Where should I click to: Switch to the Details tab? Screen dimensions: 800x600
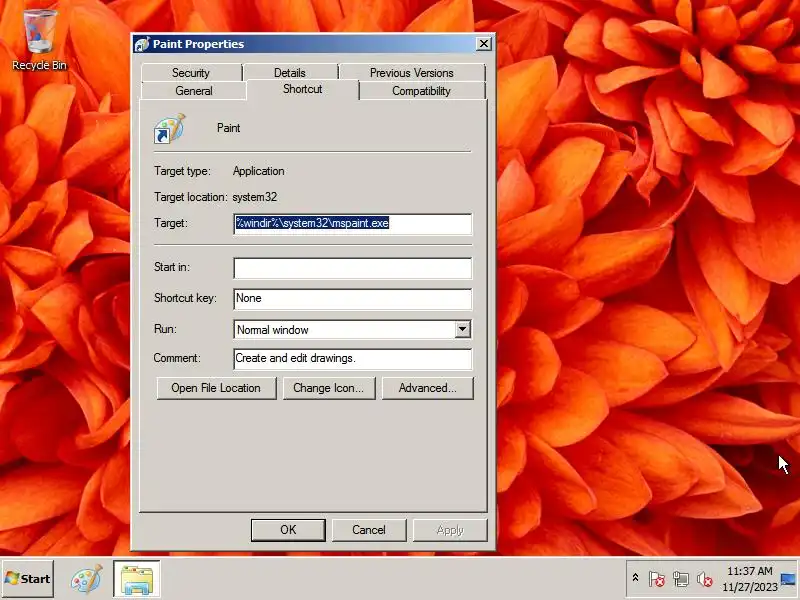click(x=290, y=72)
